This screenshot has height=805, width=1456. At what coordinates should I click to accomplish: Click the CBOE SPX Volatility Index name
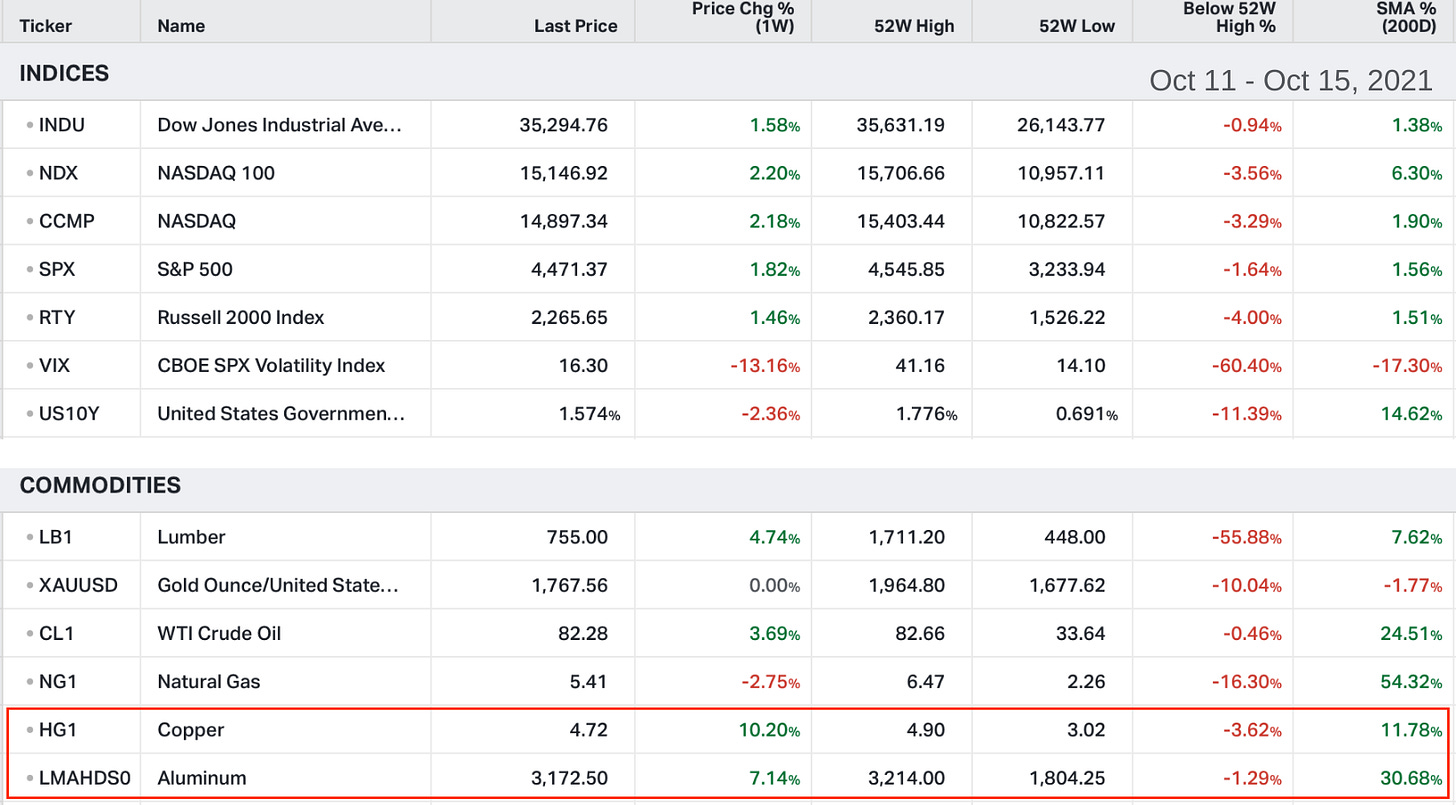pyautogui.click(x=271, y=365)
